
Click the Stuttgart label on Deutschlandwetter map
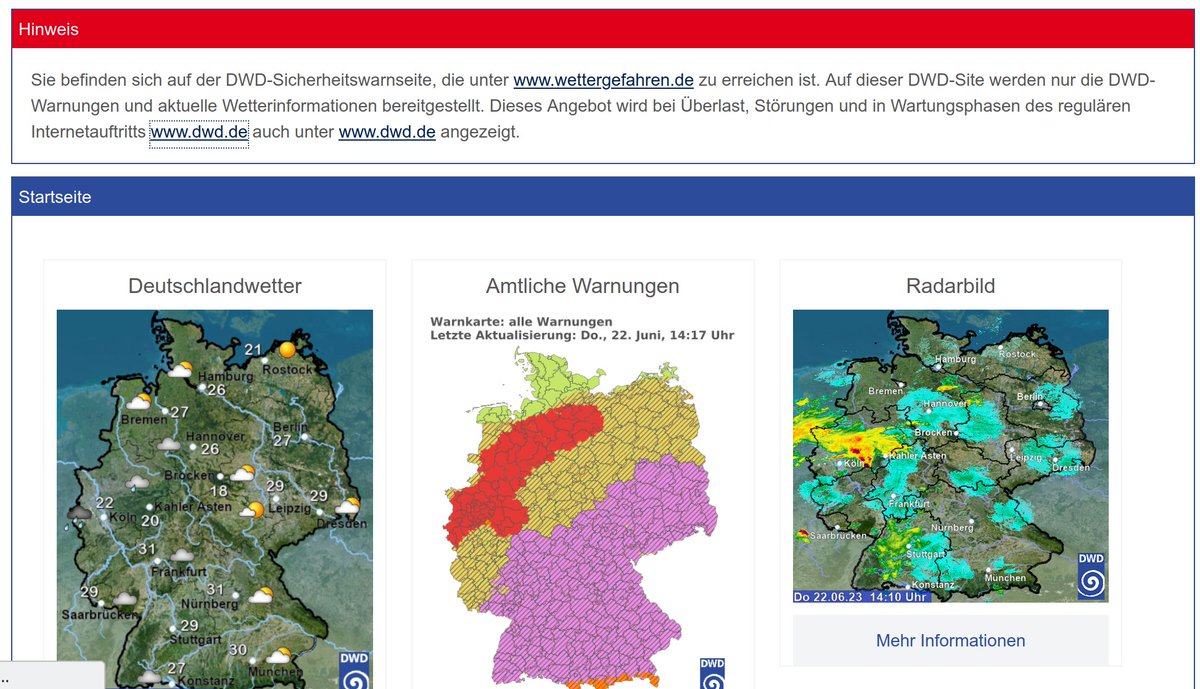[195, 639]
